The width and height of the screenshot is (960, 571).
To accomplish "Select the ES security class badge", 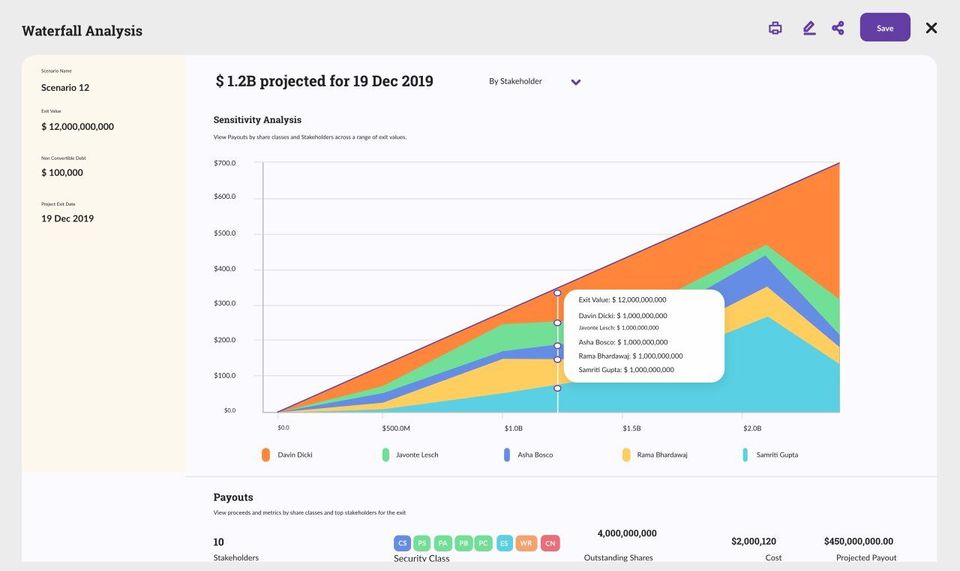I will [504, 543].
